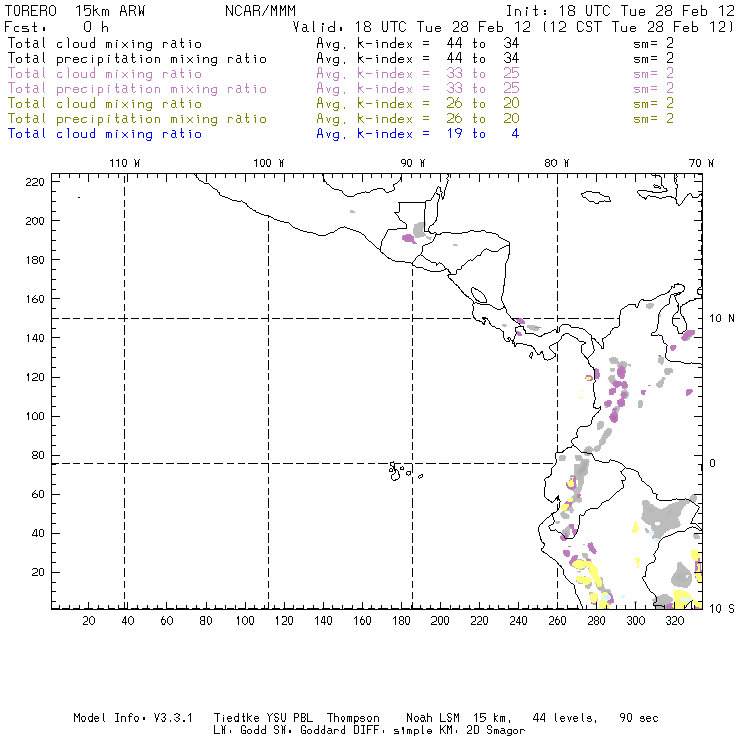Select the black "Total precipitation mixing ratio" legend entry
The width and height of the screenshot is (740, 740).
(137, 59)
